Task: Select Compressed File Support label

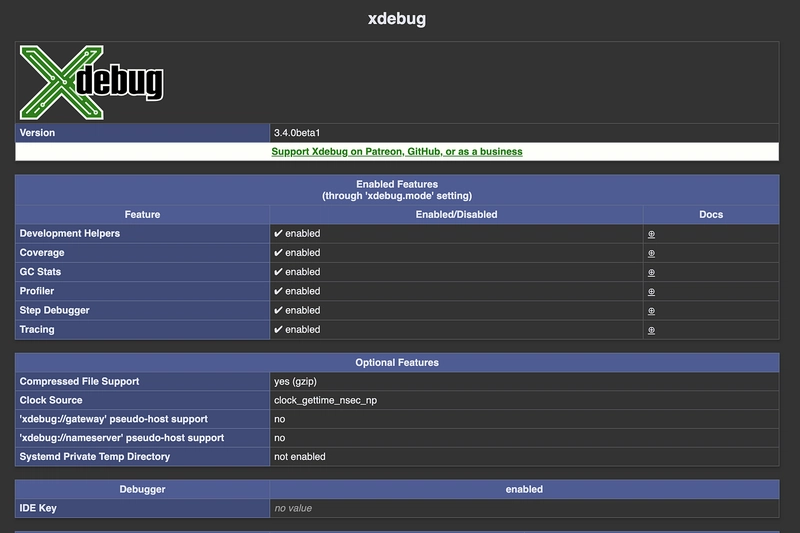Action: coord(142,382)
